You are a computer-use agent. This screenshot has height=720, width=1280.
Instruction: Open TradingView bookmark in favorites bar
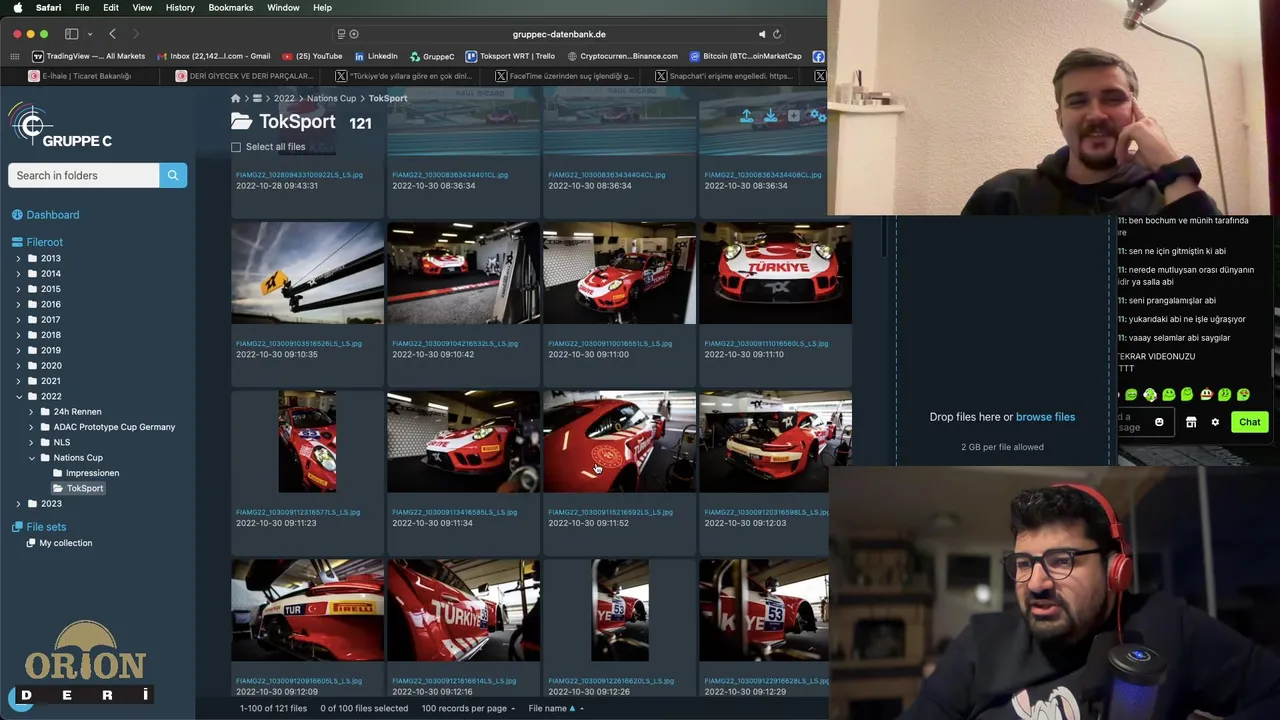(x=88, y=56)
